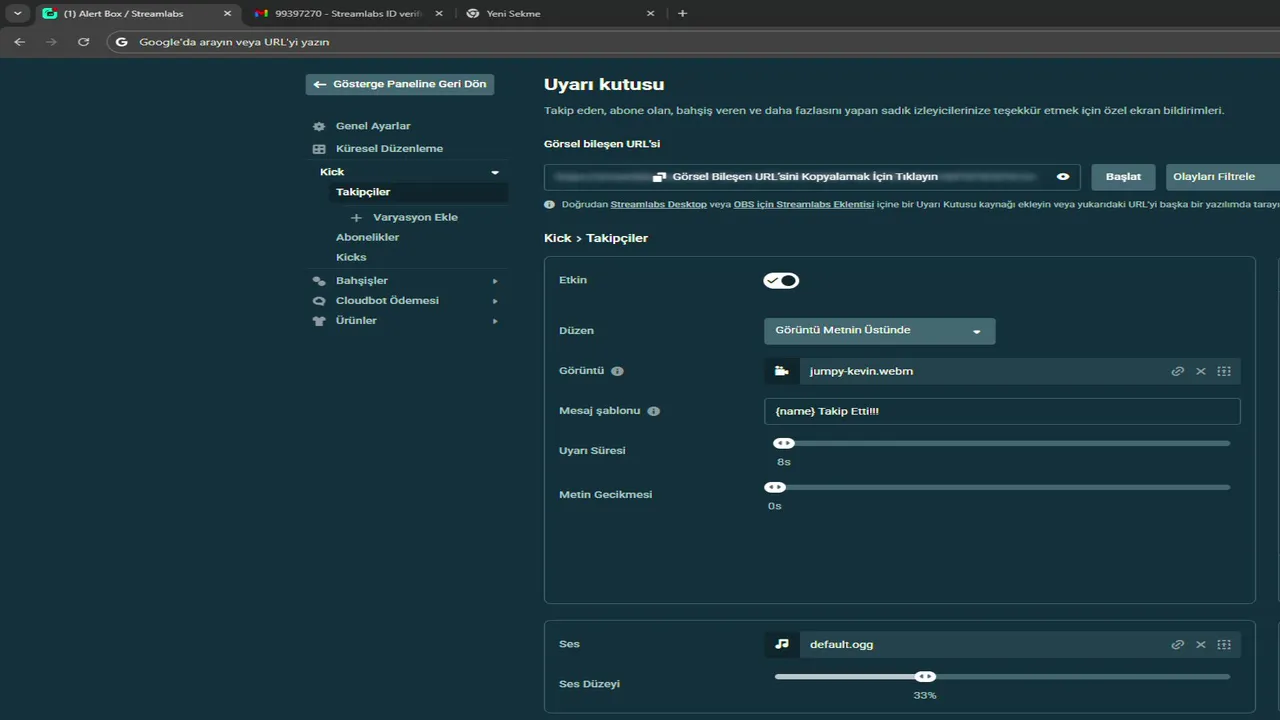Reload the page with refresh icon

(84, 42)
